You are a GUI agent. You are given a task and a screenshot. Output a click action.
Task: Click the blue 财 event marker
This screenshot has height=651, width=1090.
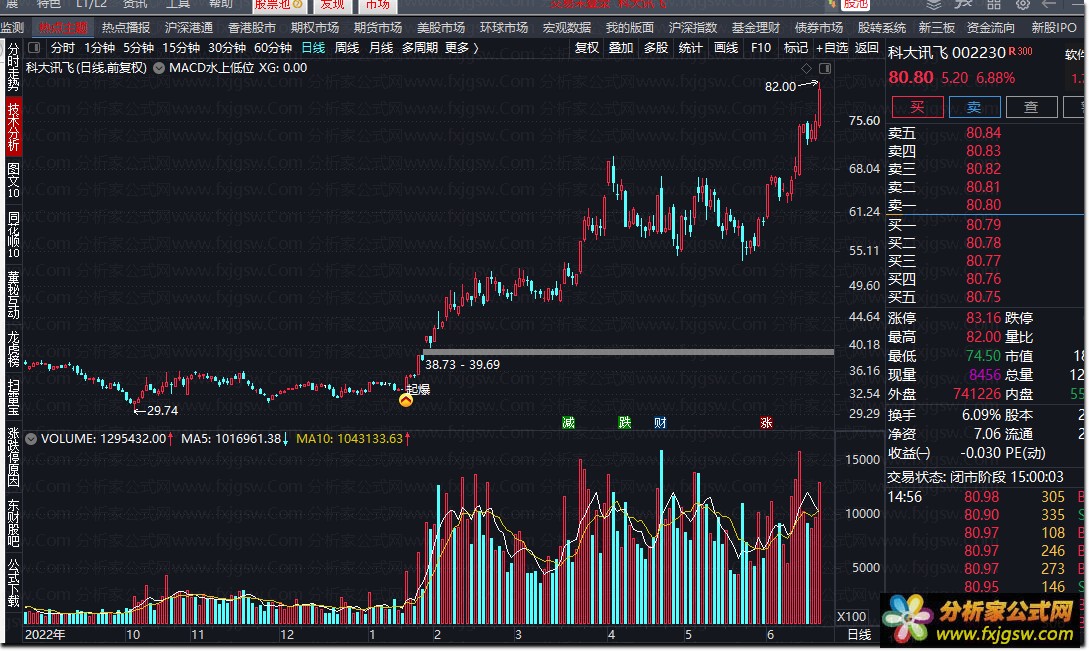(x=660, y=422)
